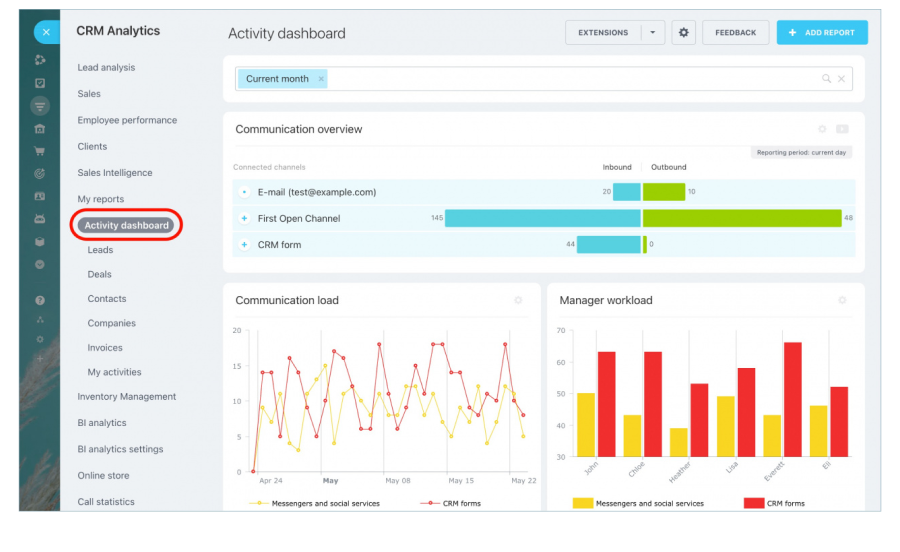Click the ADD REPORT button
This screenshot has width=900, height=552.
(x=822, y=33)
